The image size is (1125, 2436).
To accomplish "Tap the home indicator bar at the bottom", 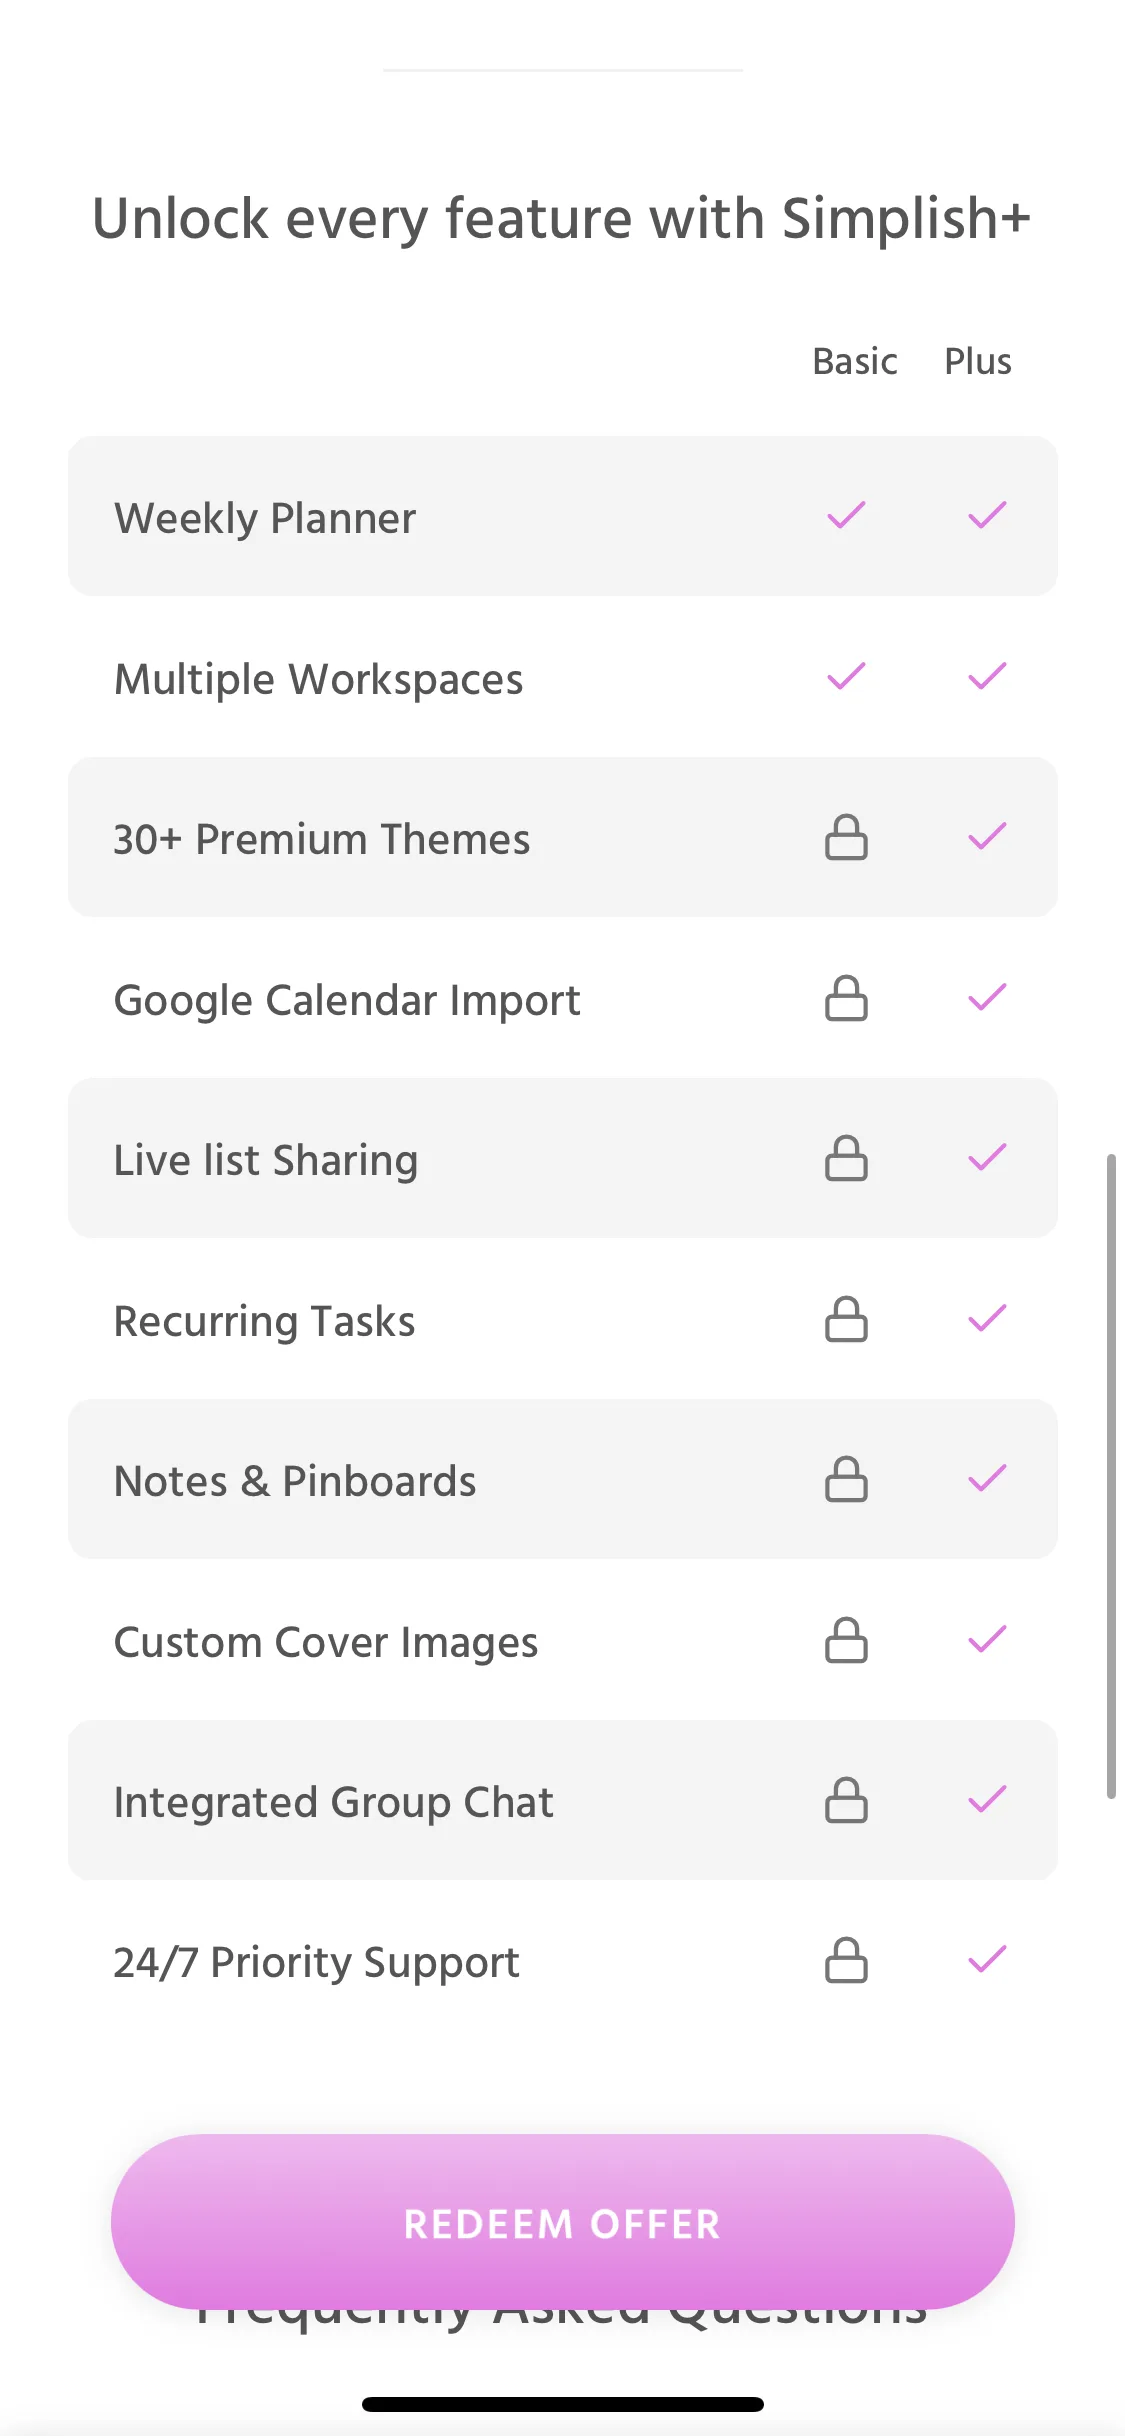I will coord(562,2404).
